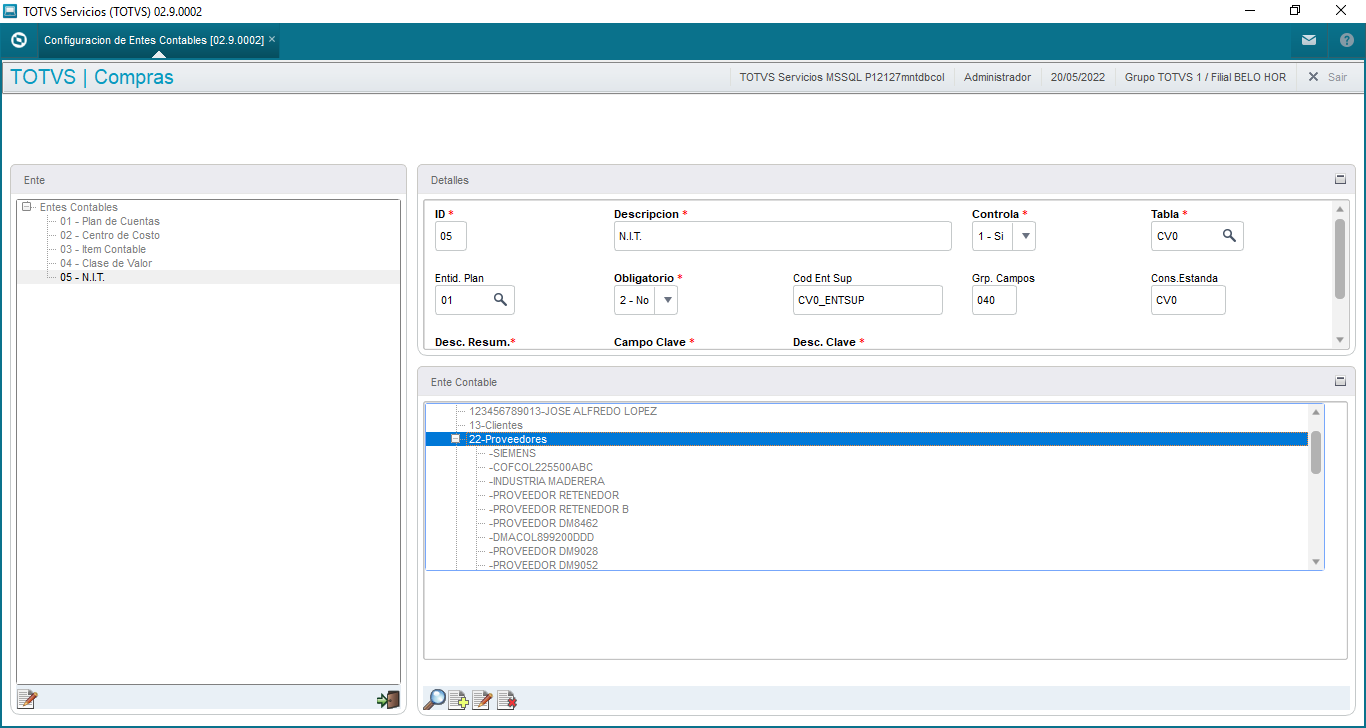Open the Controla dropdown
Screen dimensions: 1366x728
[x=1024, y=236]
